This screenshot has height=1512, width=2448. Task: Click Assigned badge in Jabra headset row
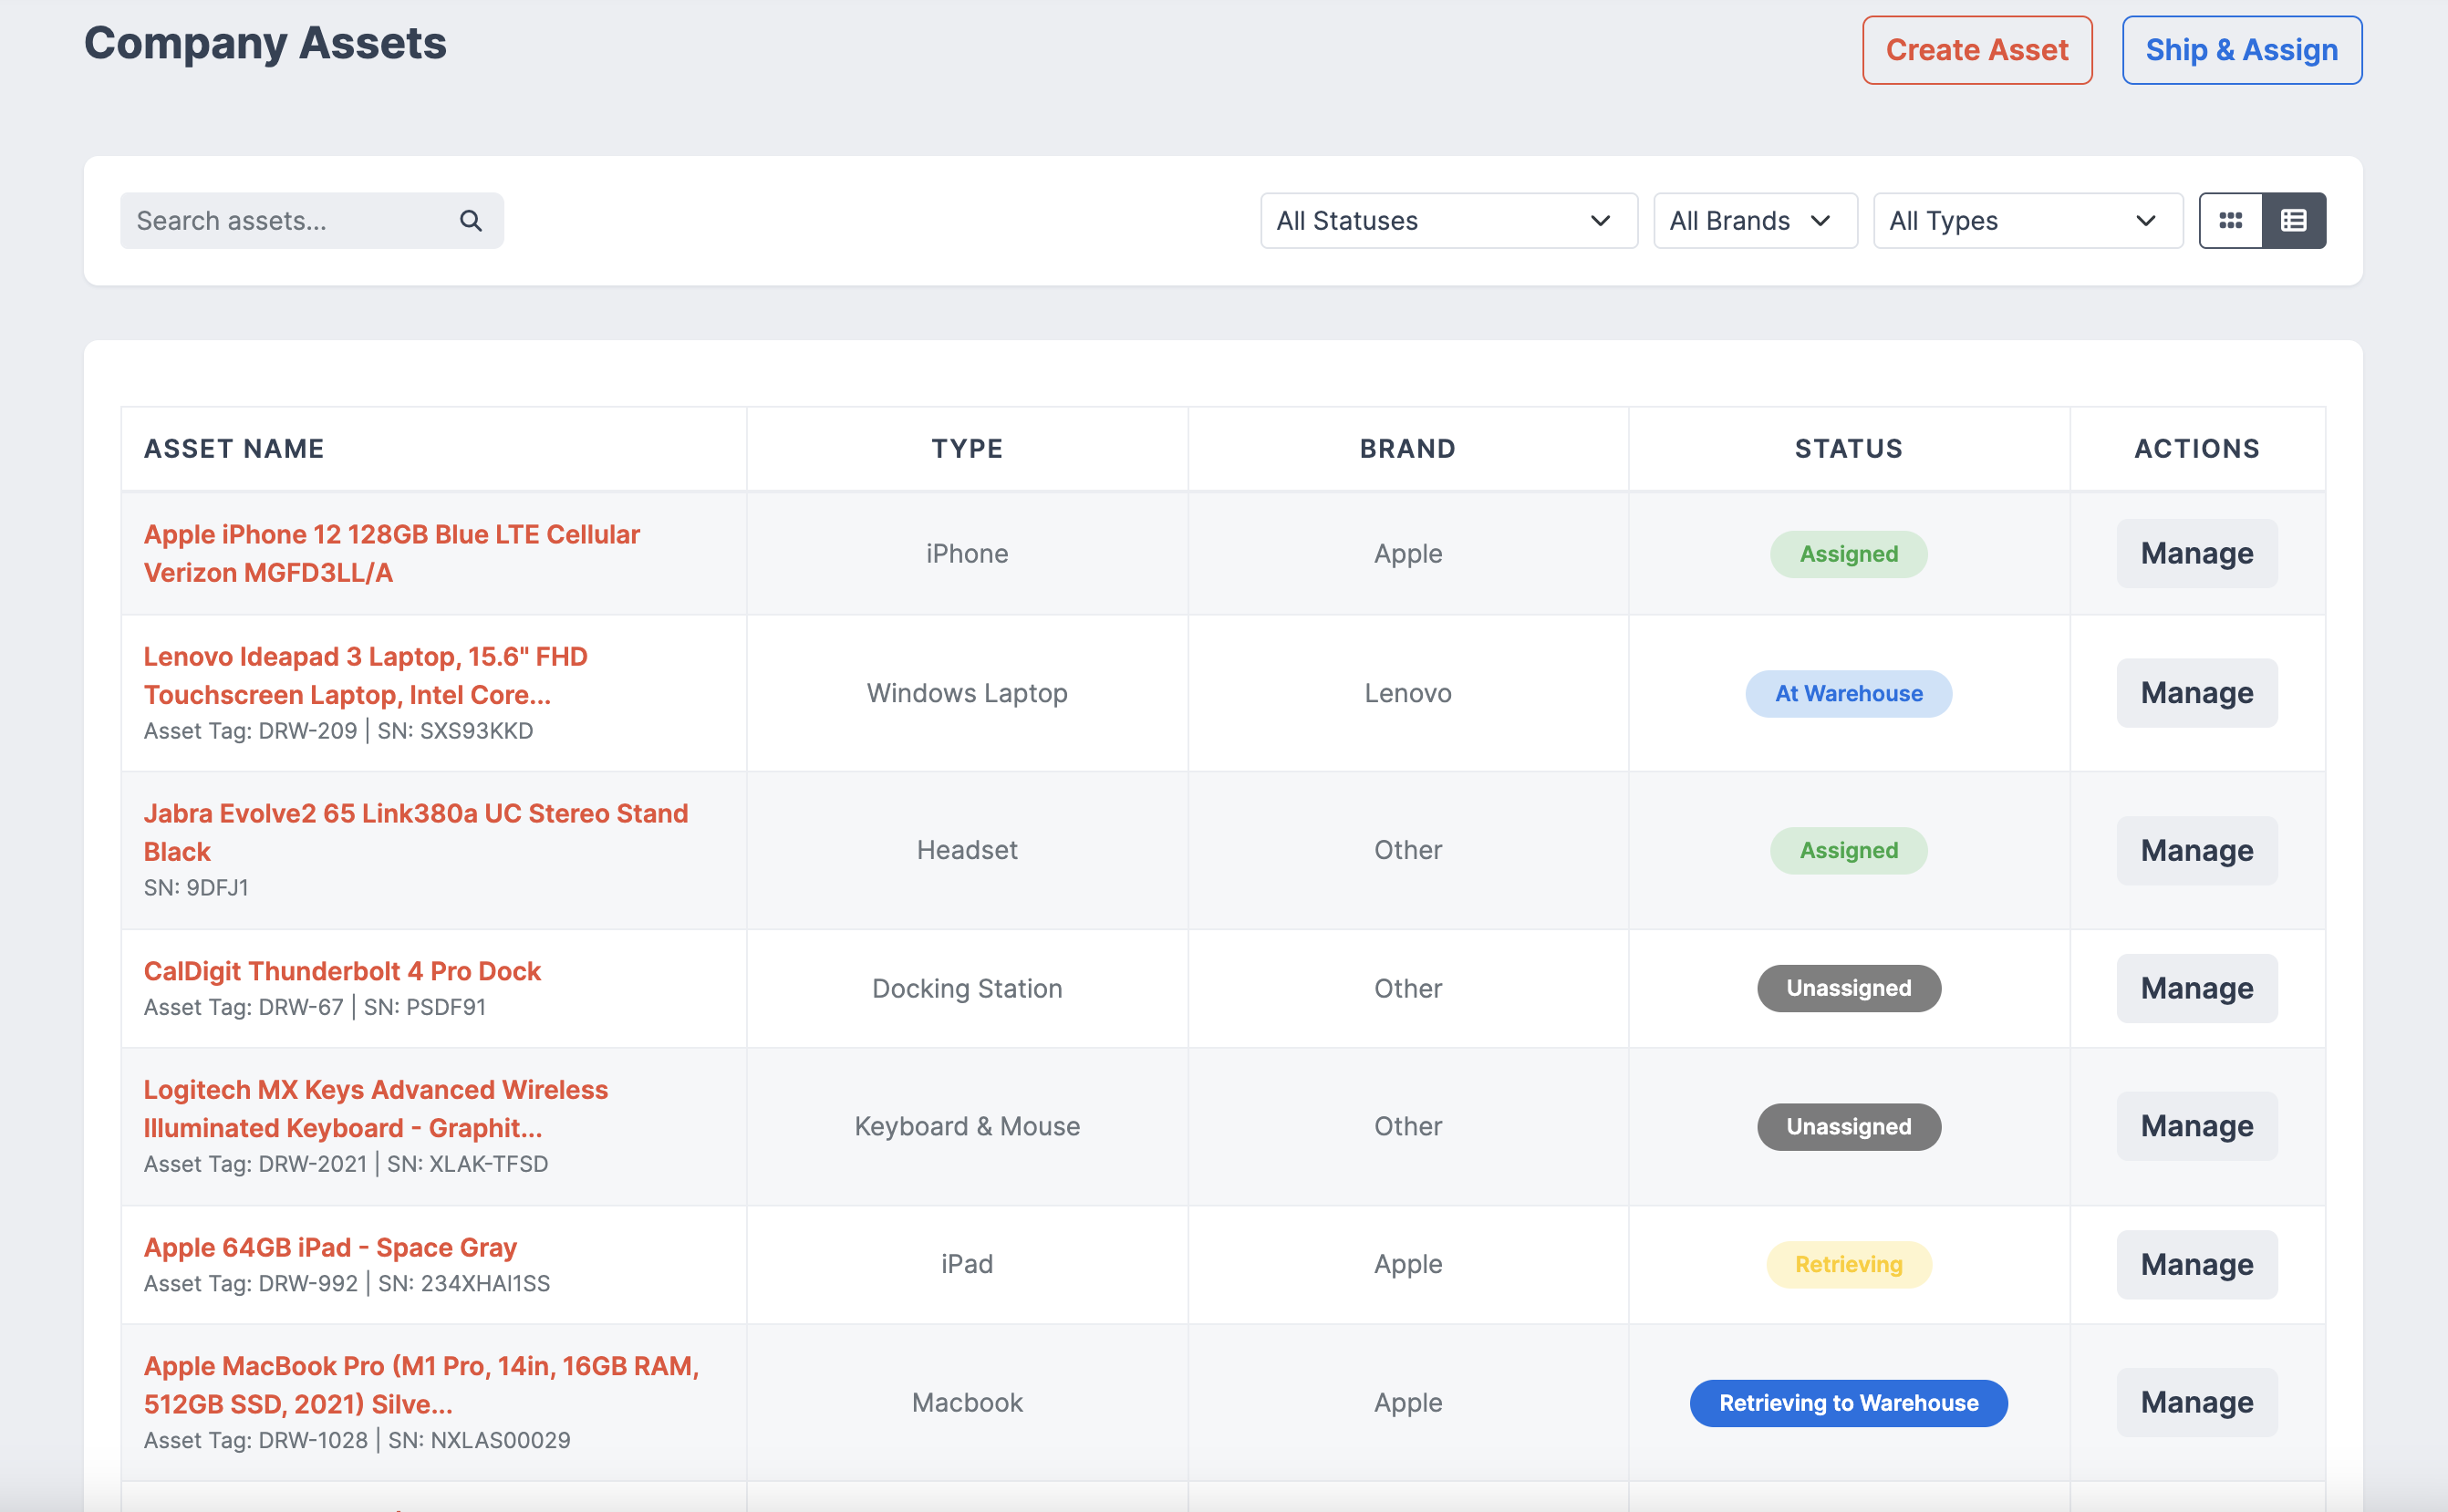pyautogui.click(x=1848, y=850)
